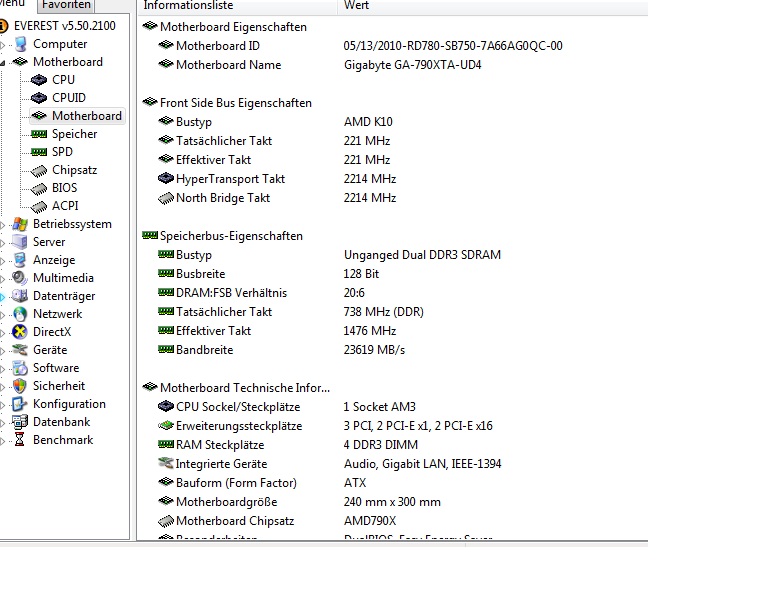Image resolution: width=768 pixels, height=614 pixels.
Task: Click the ACPI chip icon
Action: point(39,207)
